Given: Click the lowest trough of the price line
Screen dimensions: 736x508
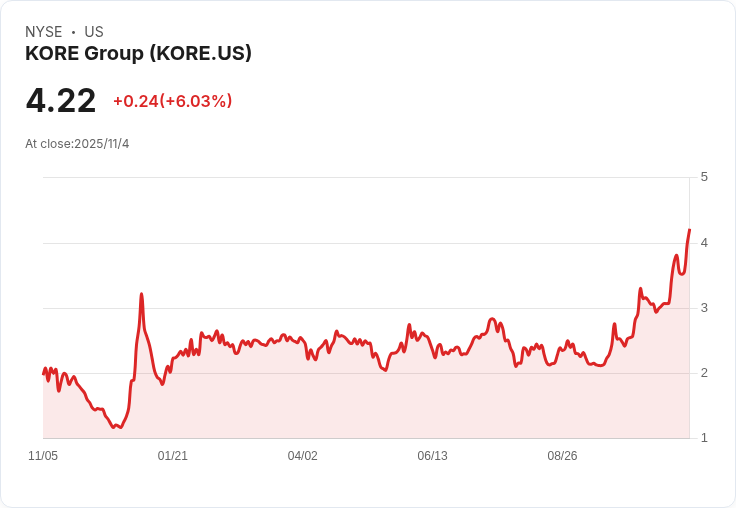Looking at the screenshot, I should coord(121,427).
